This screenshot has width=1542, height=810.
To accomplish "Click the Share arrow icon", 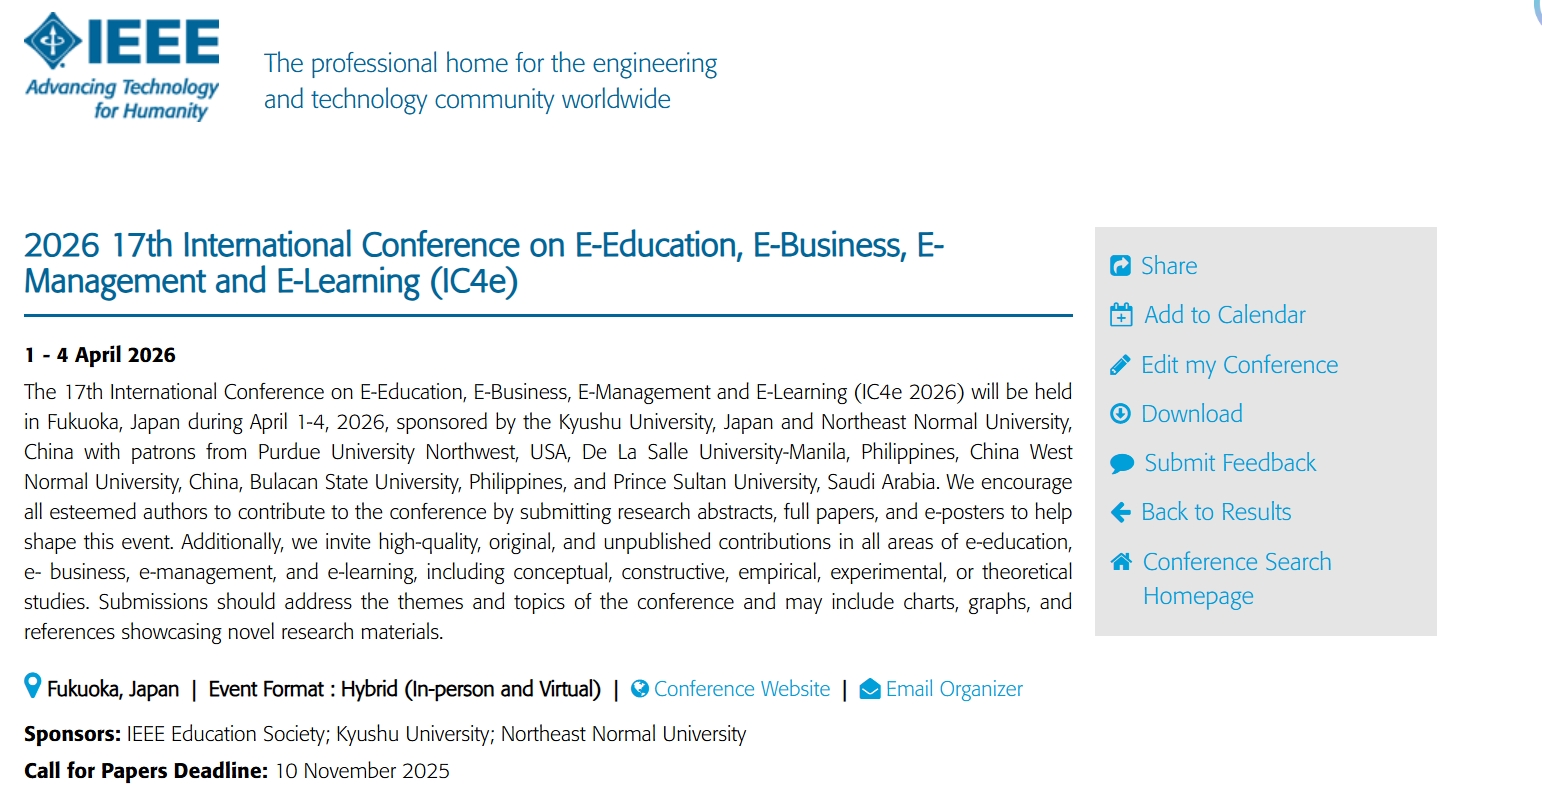I will click(x=1120, y=266).
